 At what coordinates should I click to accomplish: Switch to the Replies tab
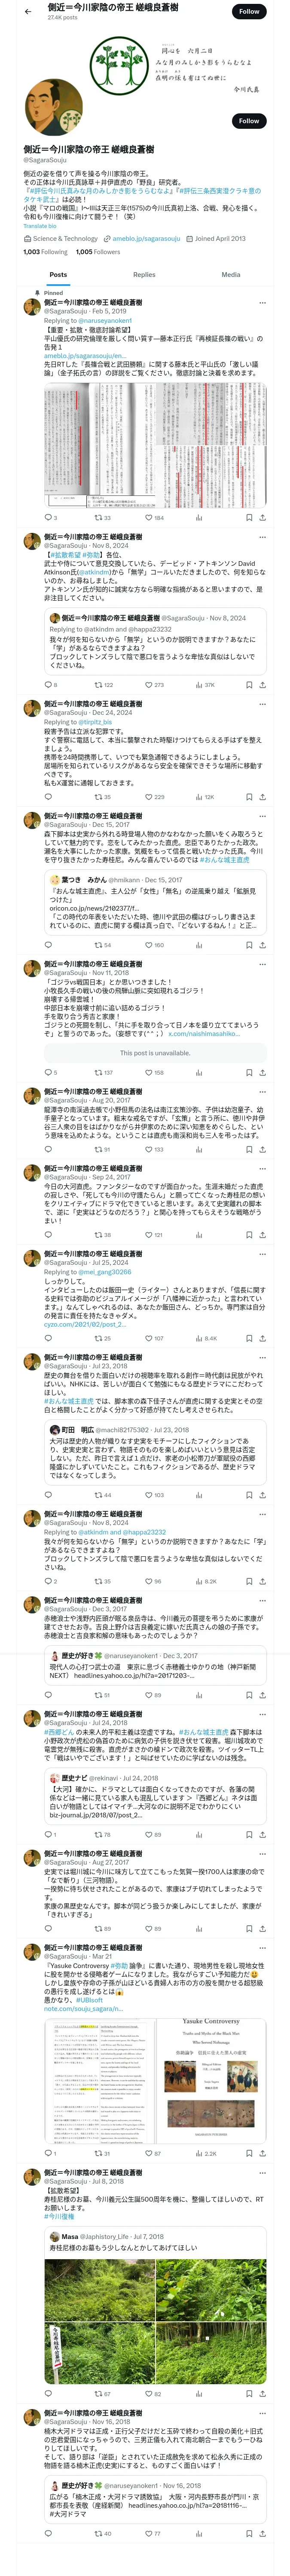[144, 274]
